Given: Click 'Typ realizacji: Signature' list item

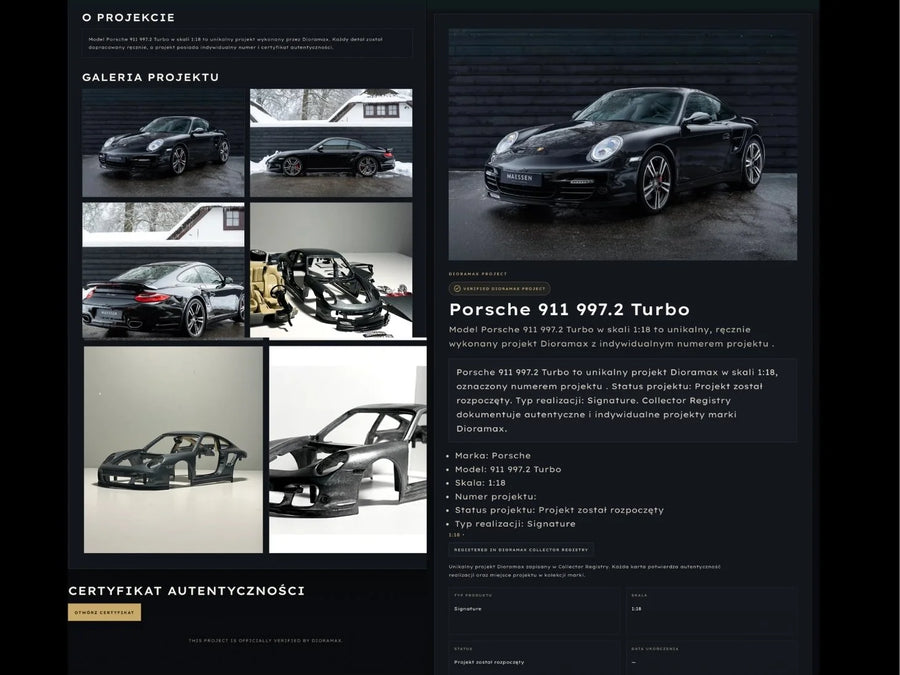Looking at the screenshot, I should 515,524.
